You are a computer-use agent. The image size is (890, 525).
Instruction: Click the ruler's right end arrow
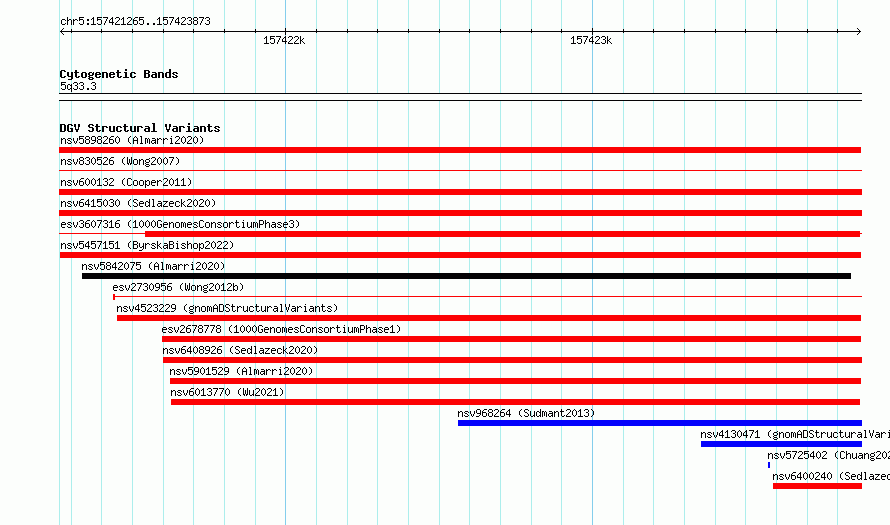(858, 32)
